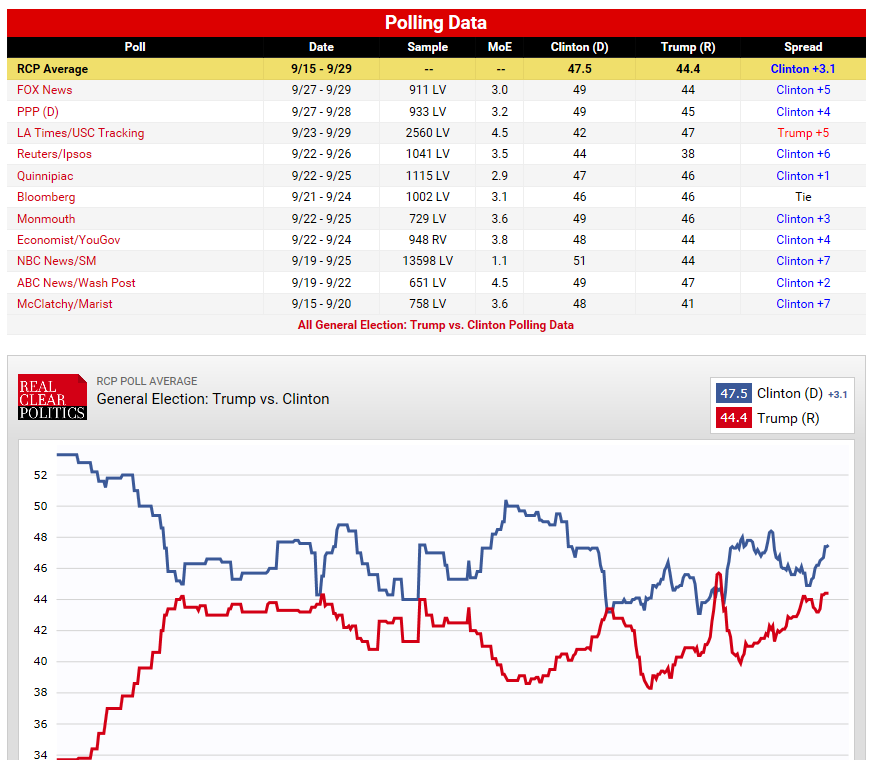876x760 pixels.
Task: Click the 948 RV sample cell
Action: [427, 240]
